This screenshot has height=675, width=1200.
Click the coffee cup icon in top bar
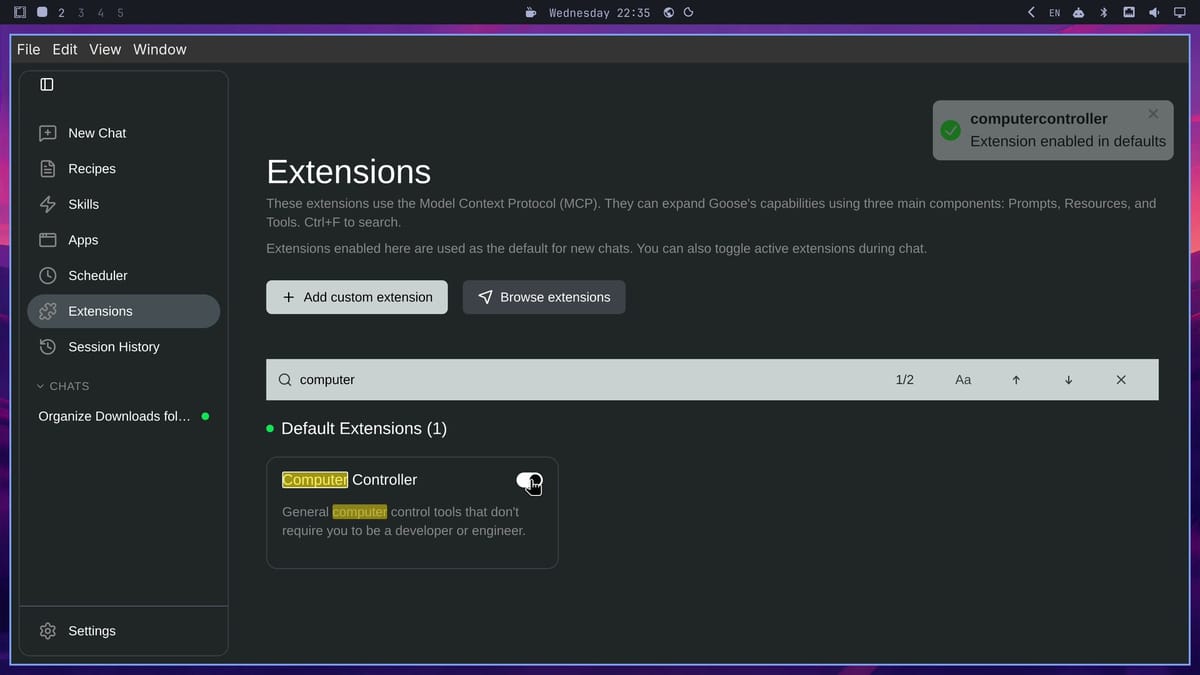click(531, 13)
